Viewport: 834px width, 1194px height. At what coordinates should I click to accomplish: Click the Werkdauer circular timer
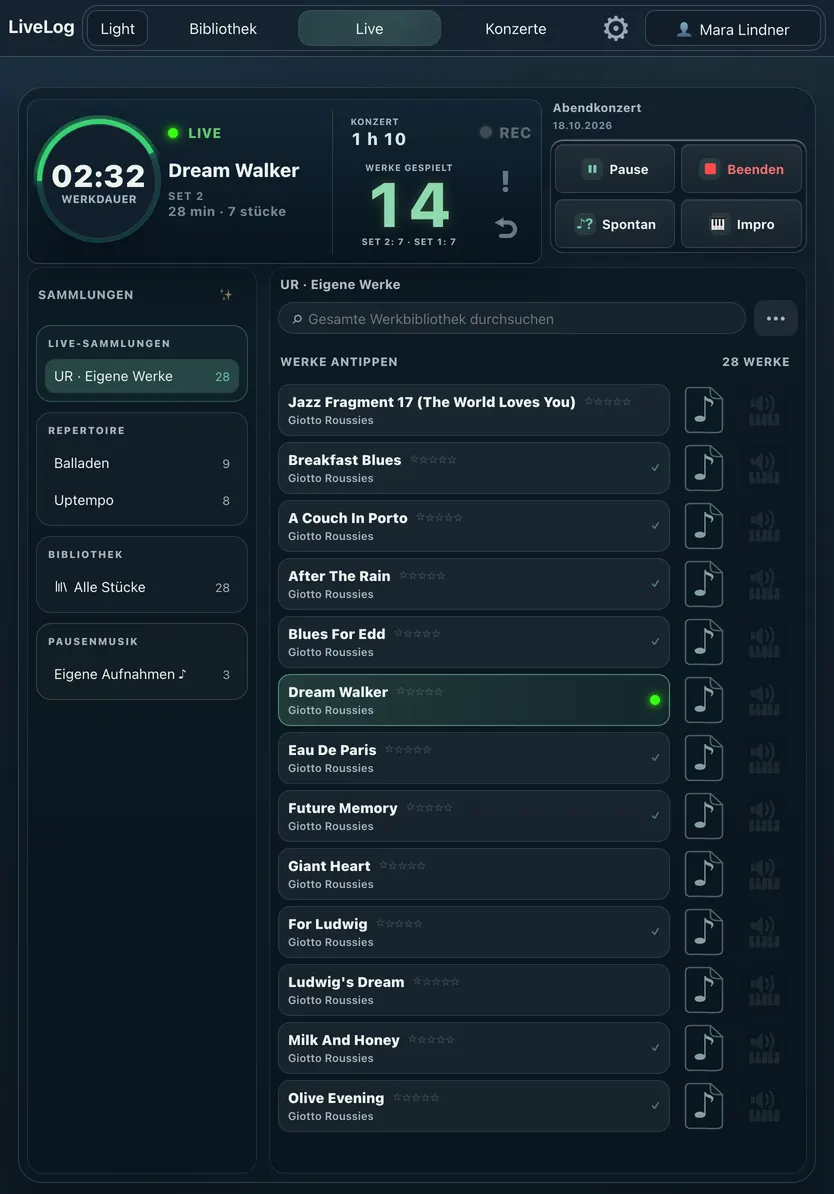point(98,180)
